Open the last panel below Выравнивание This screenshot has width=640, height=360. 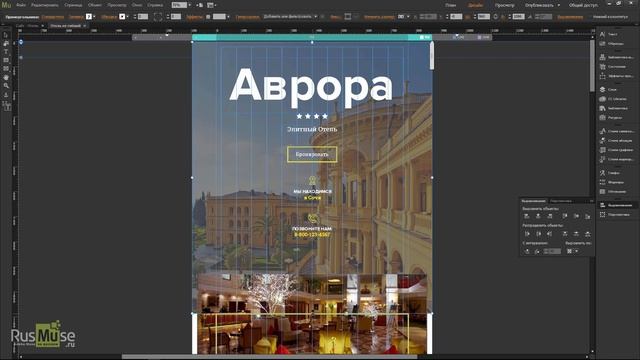616,215
